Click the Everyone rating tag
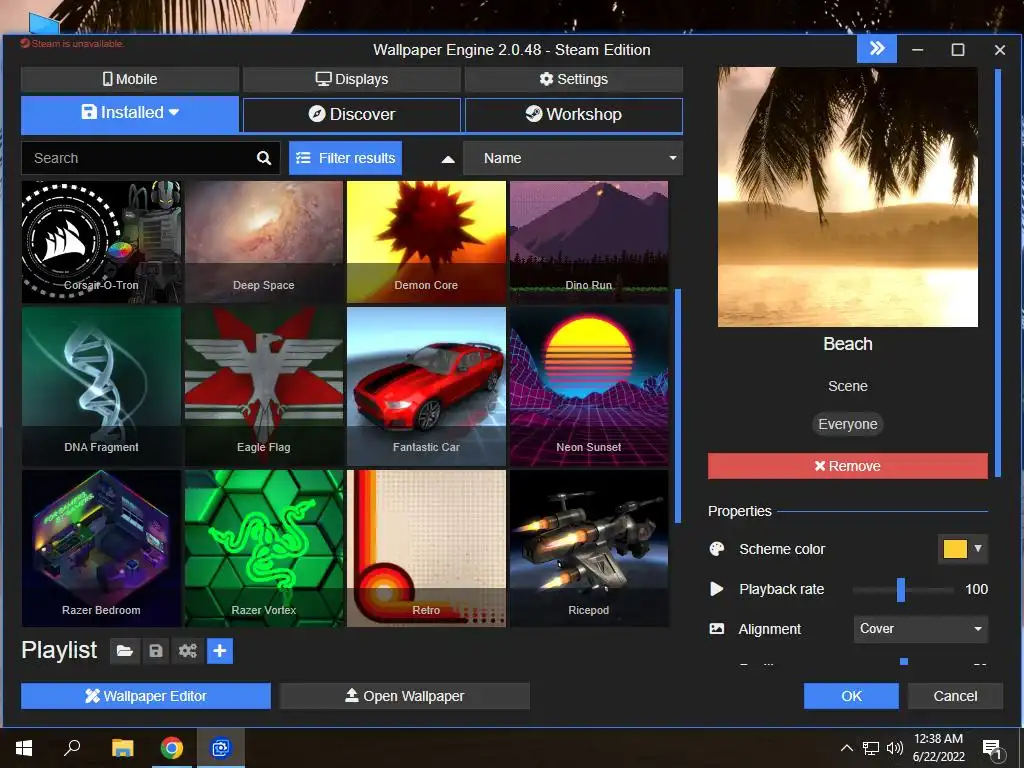 click(848, 424)
